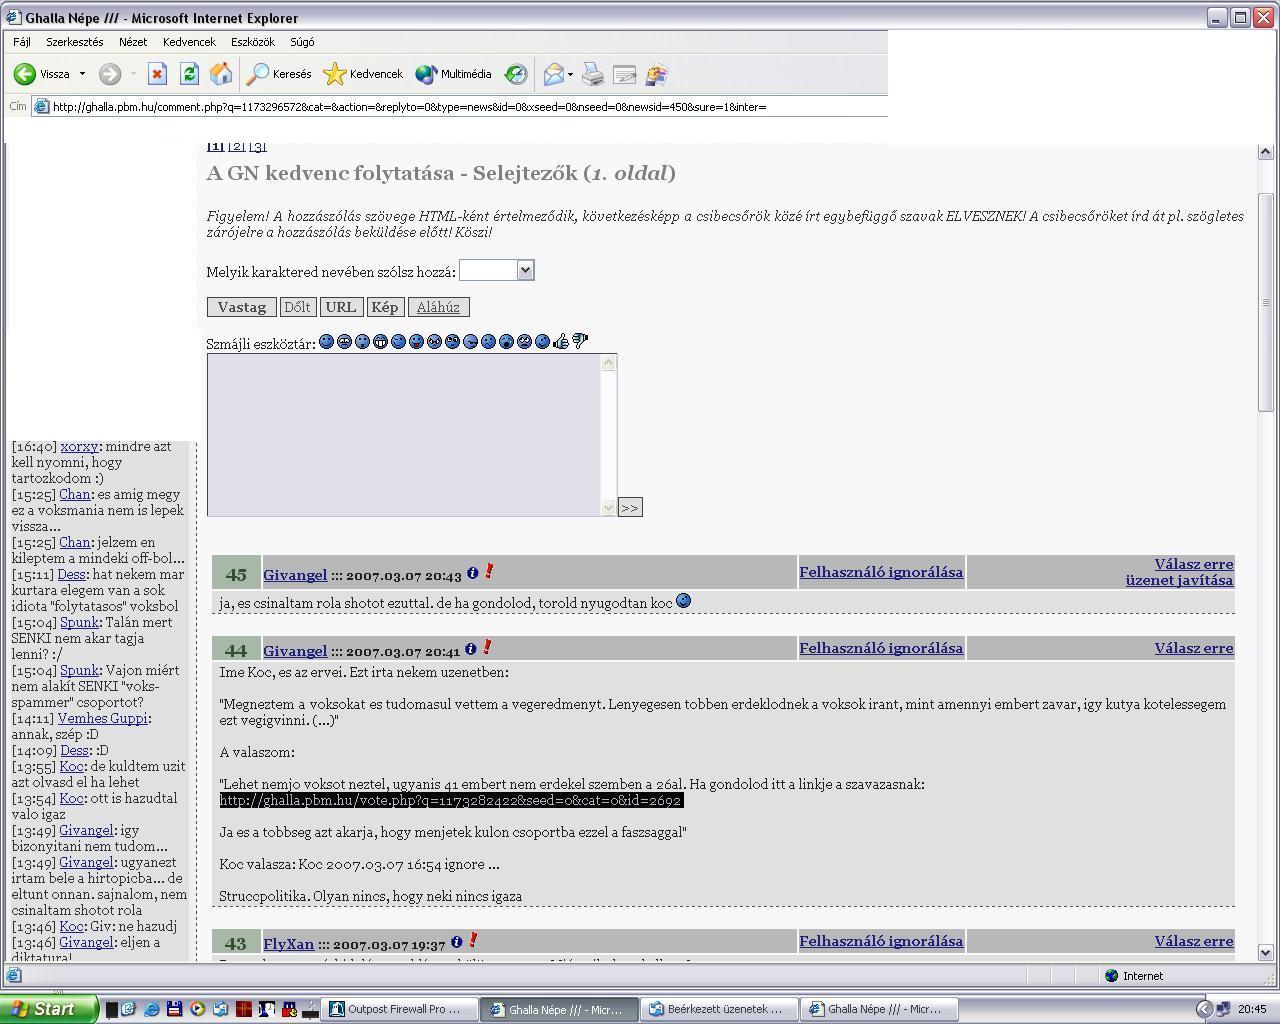Expand the Vissza back-history dropdown arrow
This screenshot has height=1024, width=1280.
click(x=82, y=74)
